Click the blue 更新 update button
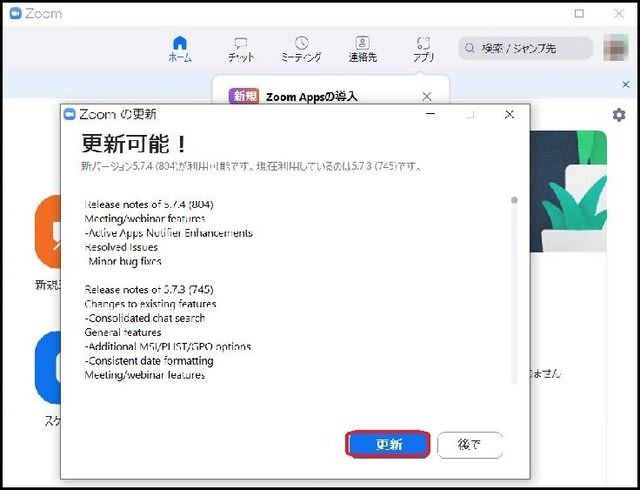Screen dimensions: 640x490 click(388, 444)
